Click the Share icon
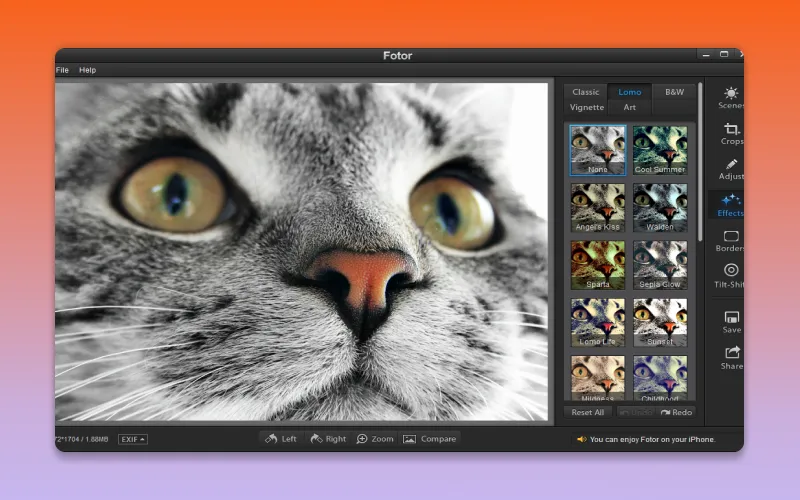This screenshot has width=800, height=500. point(732,357)
